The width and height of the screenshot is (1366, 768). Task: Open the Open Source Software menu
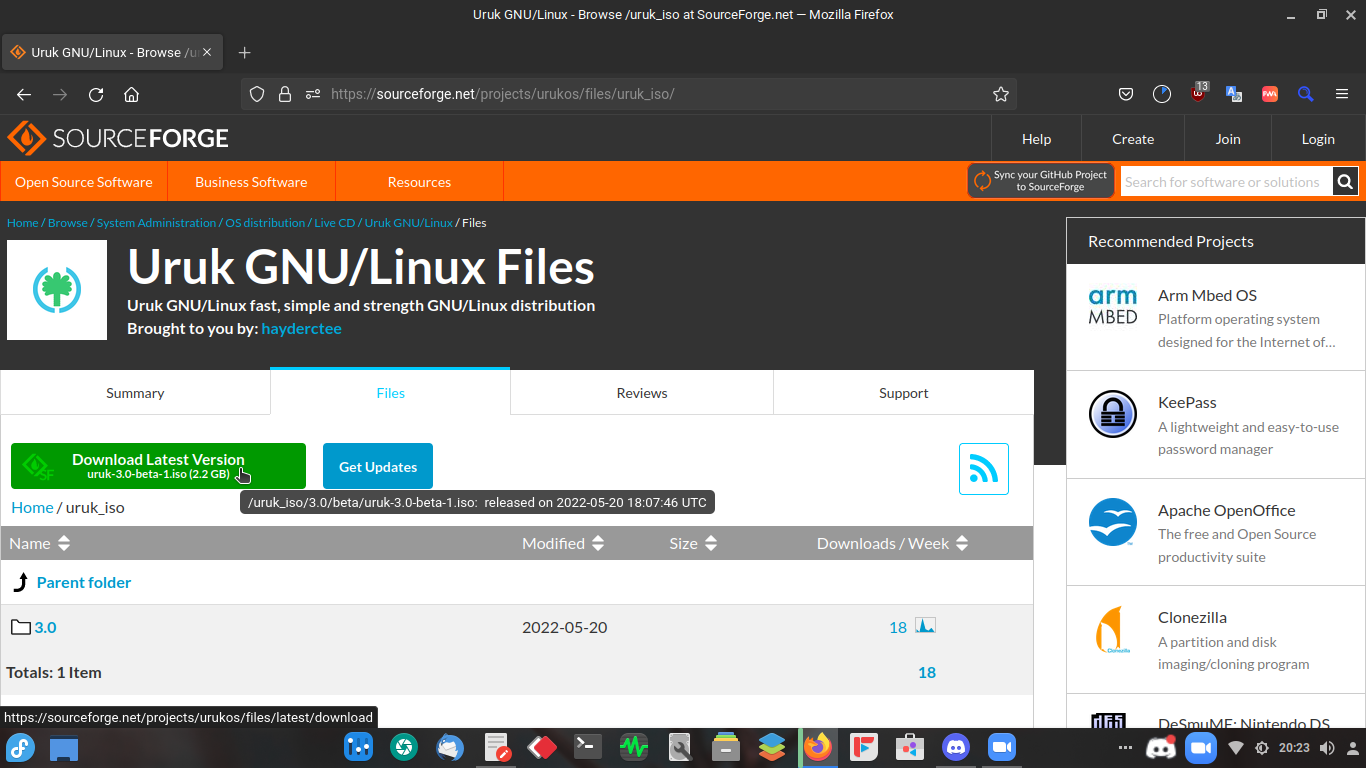(x=84, y=182)
